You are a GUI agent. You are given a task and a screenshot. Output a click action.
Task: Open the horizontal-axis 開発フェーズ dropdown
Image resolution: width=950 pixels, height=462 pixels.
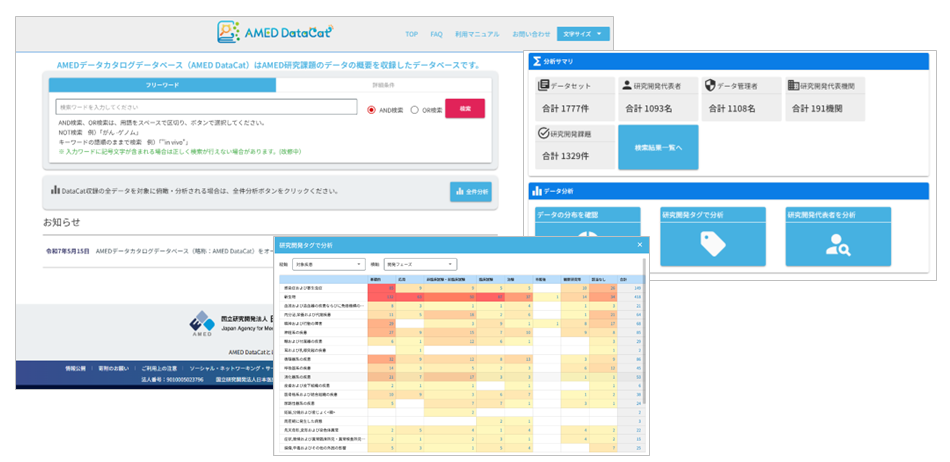click(420, 265)
